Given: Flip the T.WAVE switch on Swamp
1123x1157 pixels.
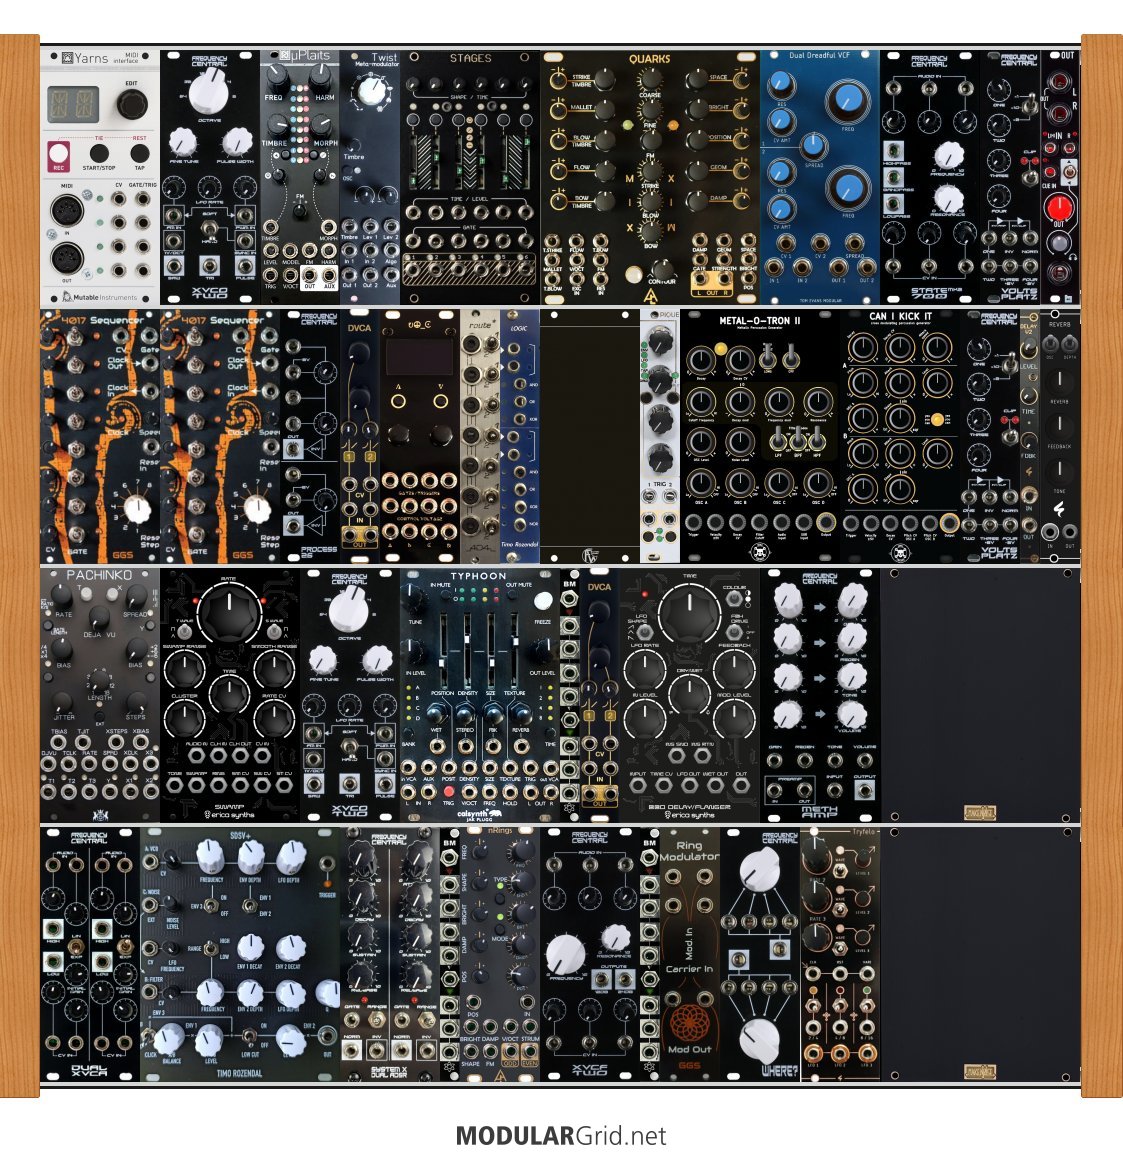Looking at the screenshot, I should pyautogui.click(x=184, y=632).
